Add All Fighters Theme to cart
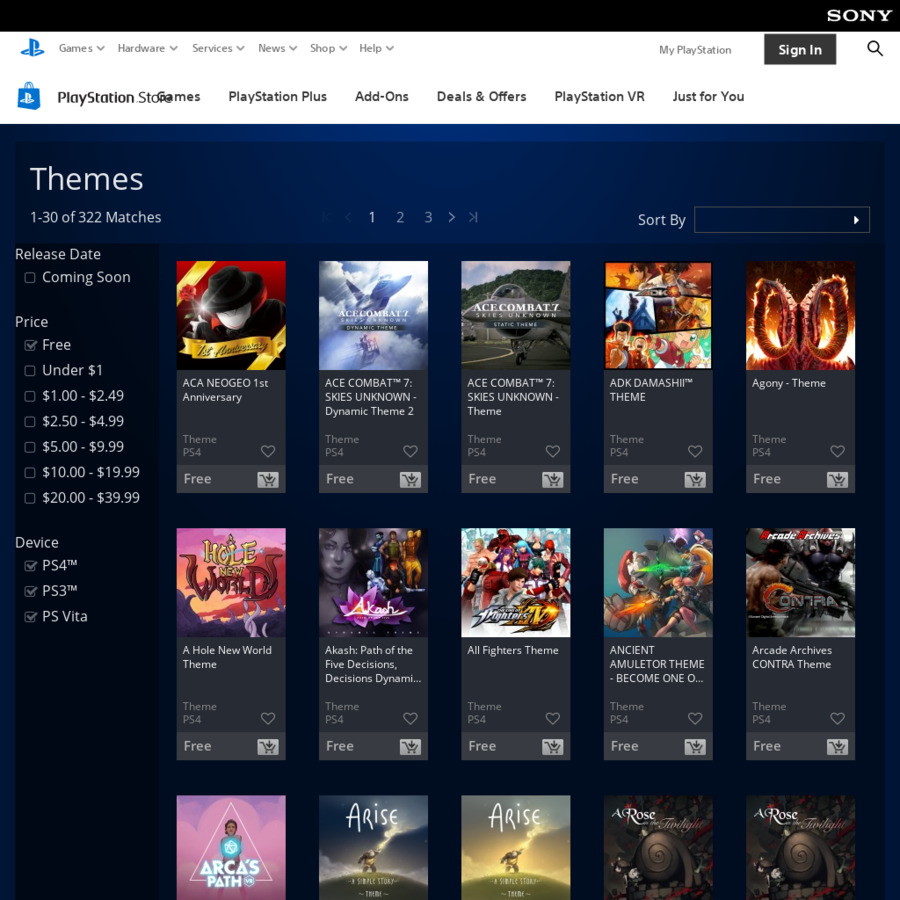The image size is (900, 900). tap(552, 747)
